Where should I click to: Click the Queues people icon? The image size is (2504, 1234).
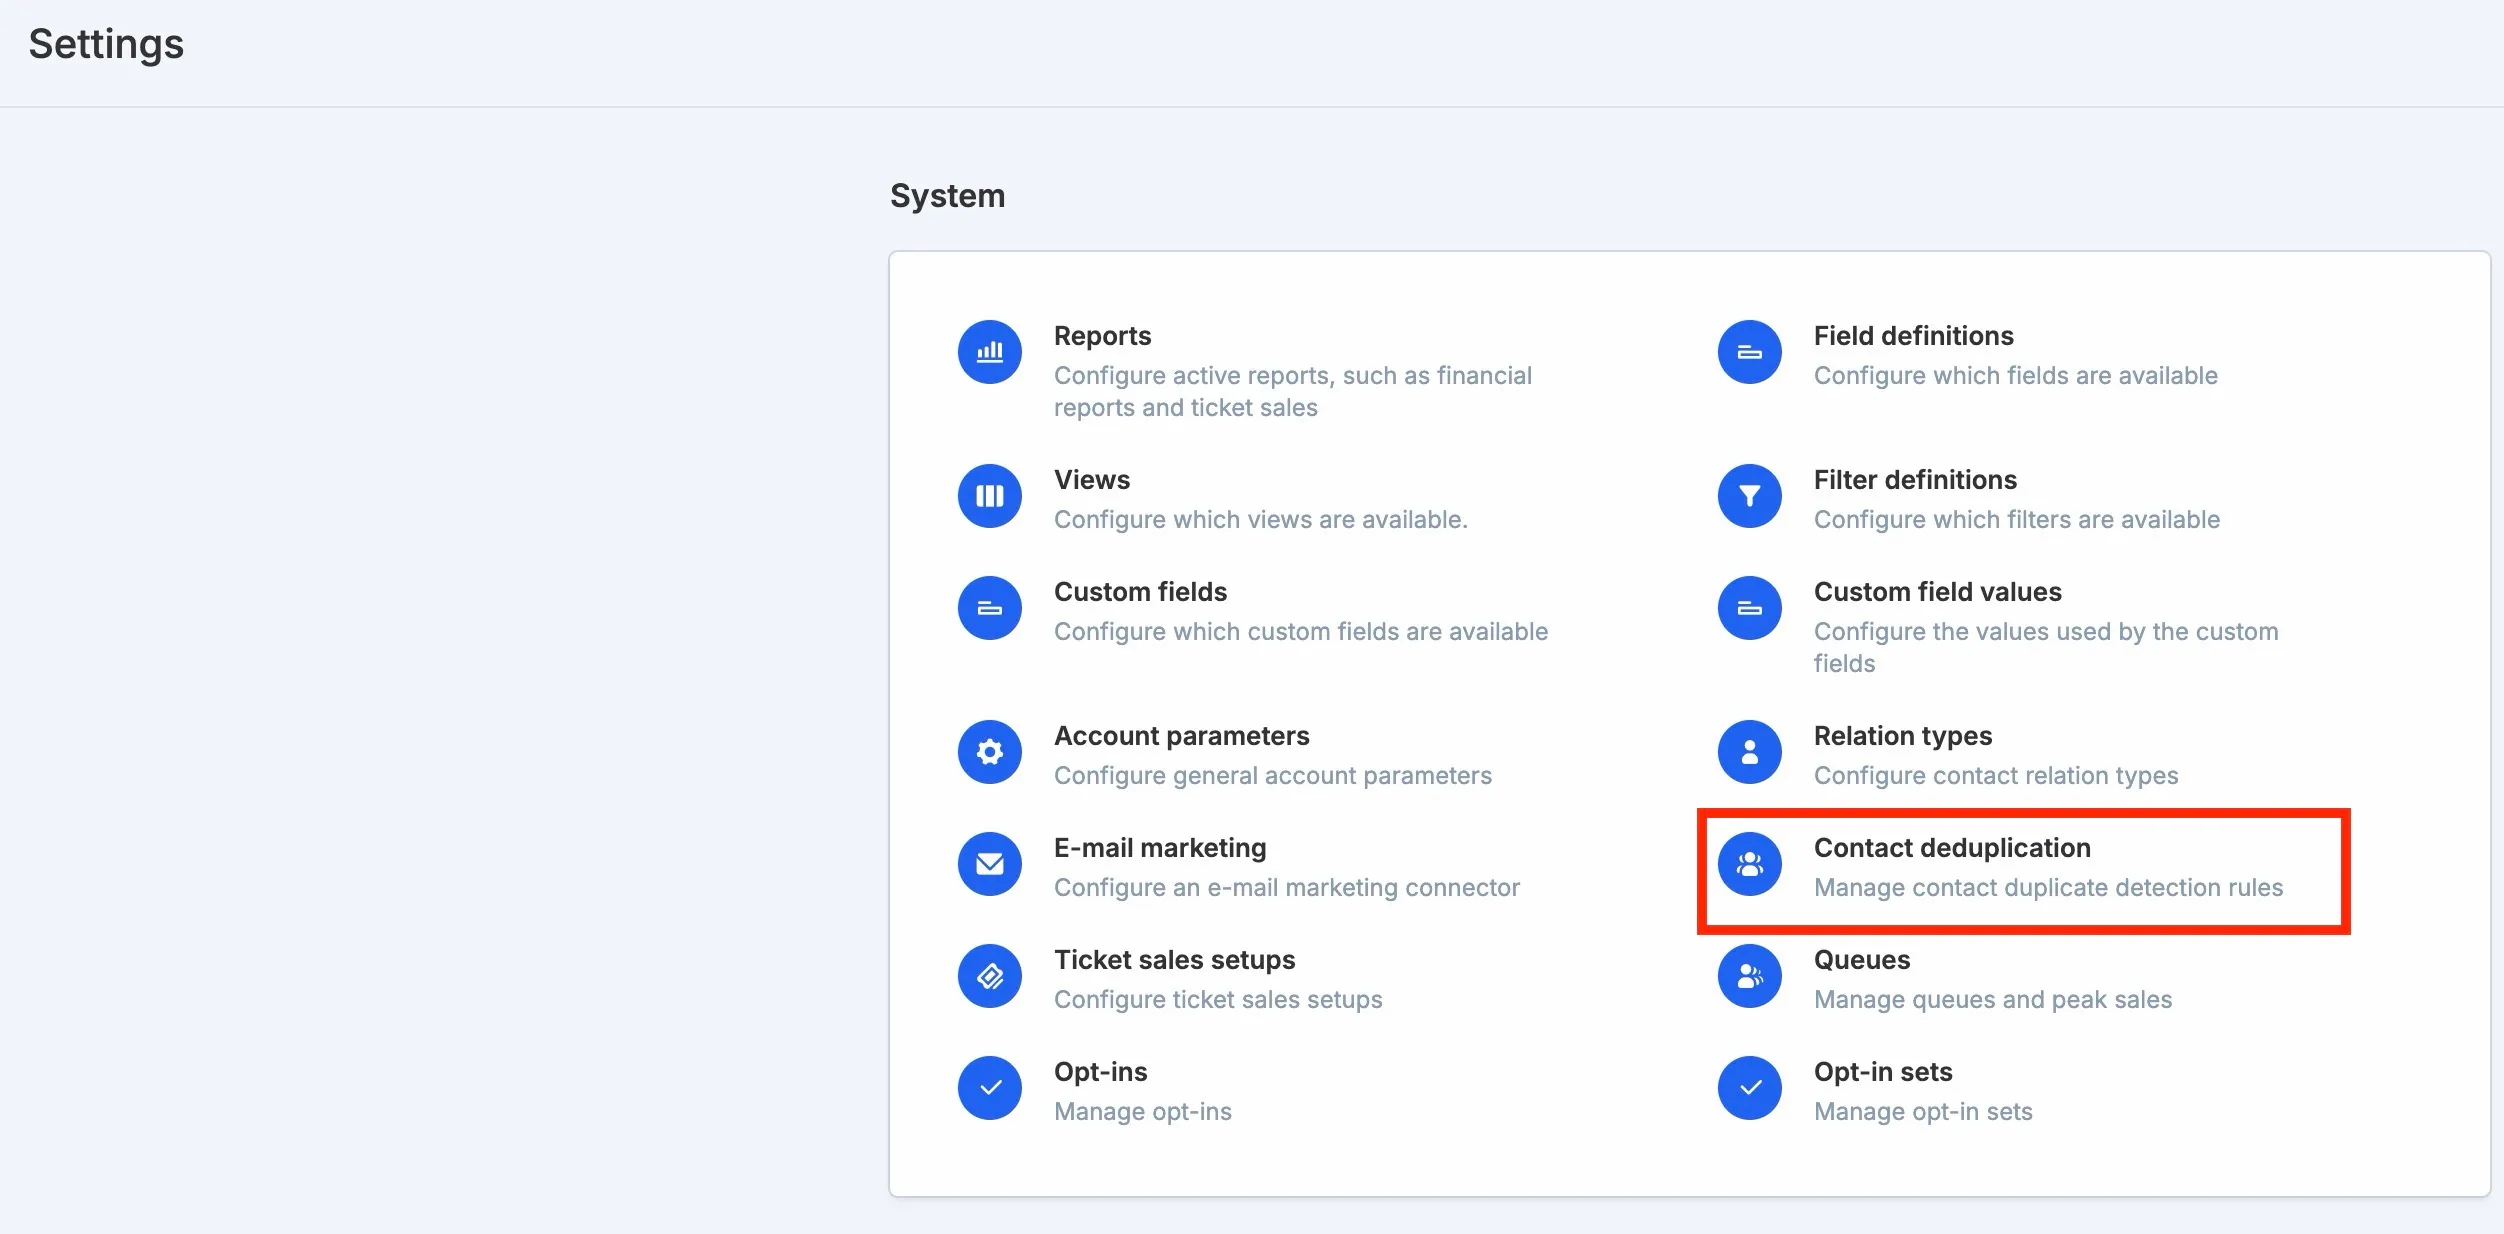(1749, 976)
